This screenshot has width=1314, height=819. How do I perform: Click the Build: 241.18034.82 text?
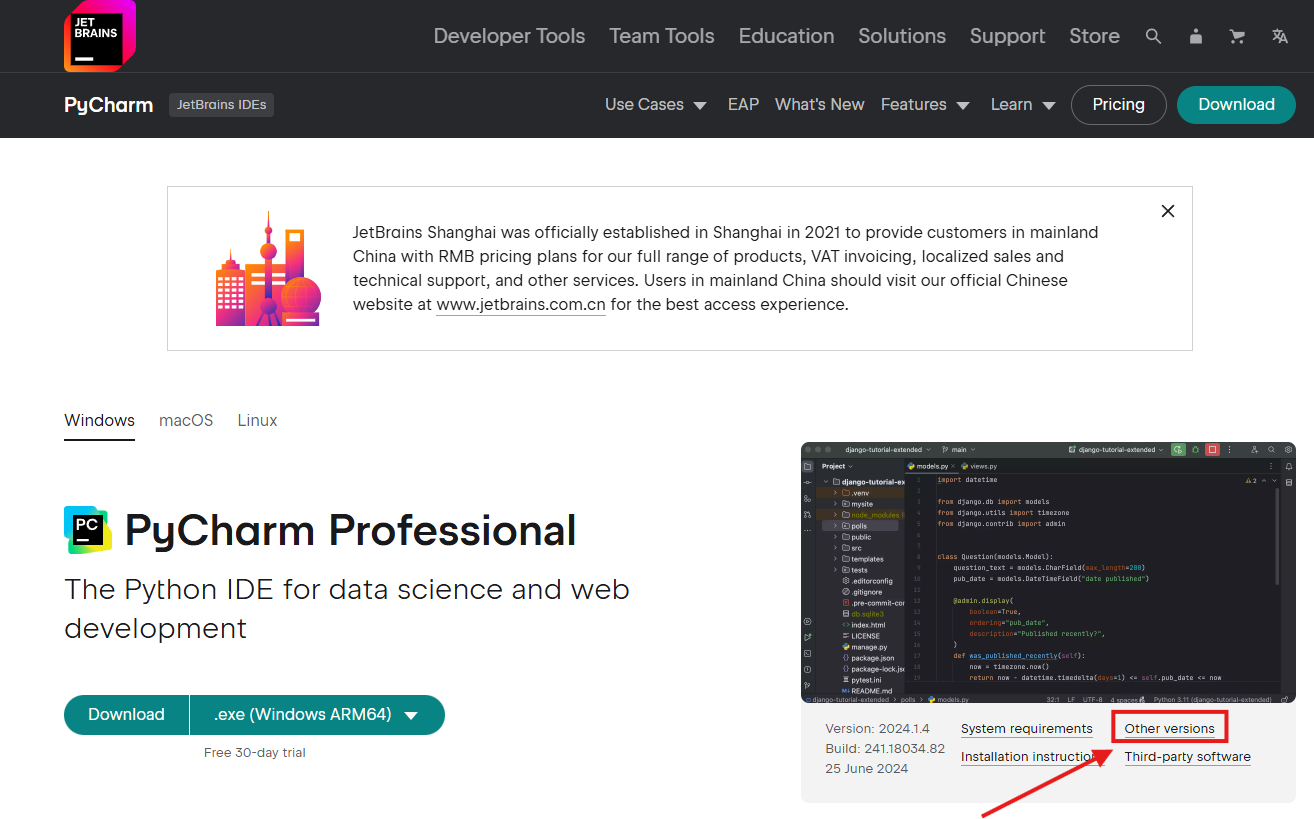pyautogui.click(x=885, y=749)
